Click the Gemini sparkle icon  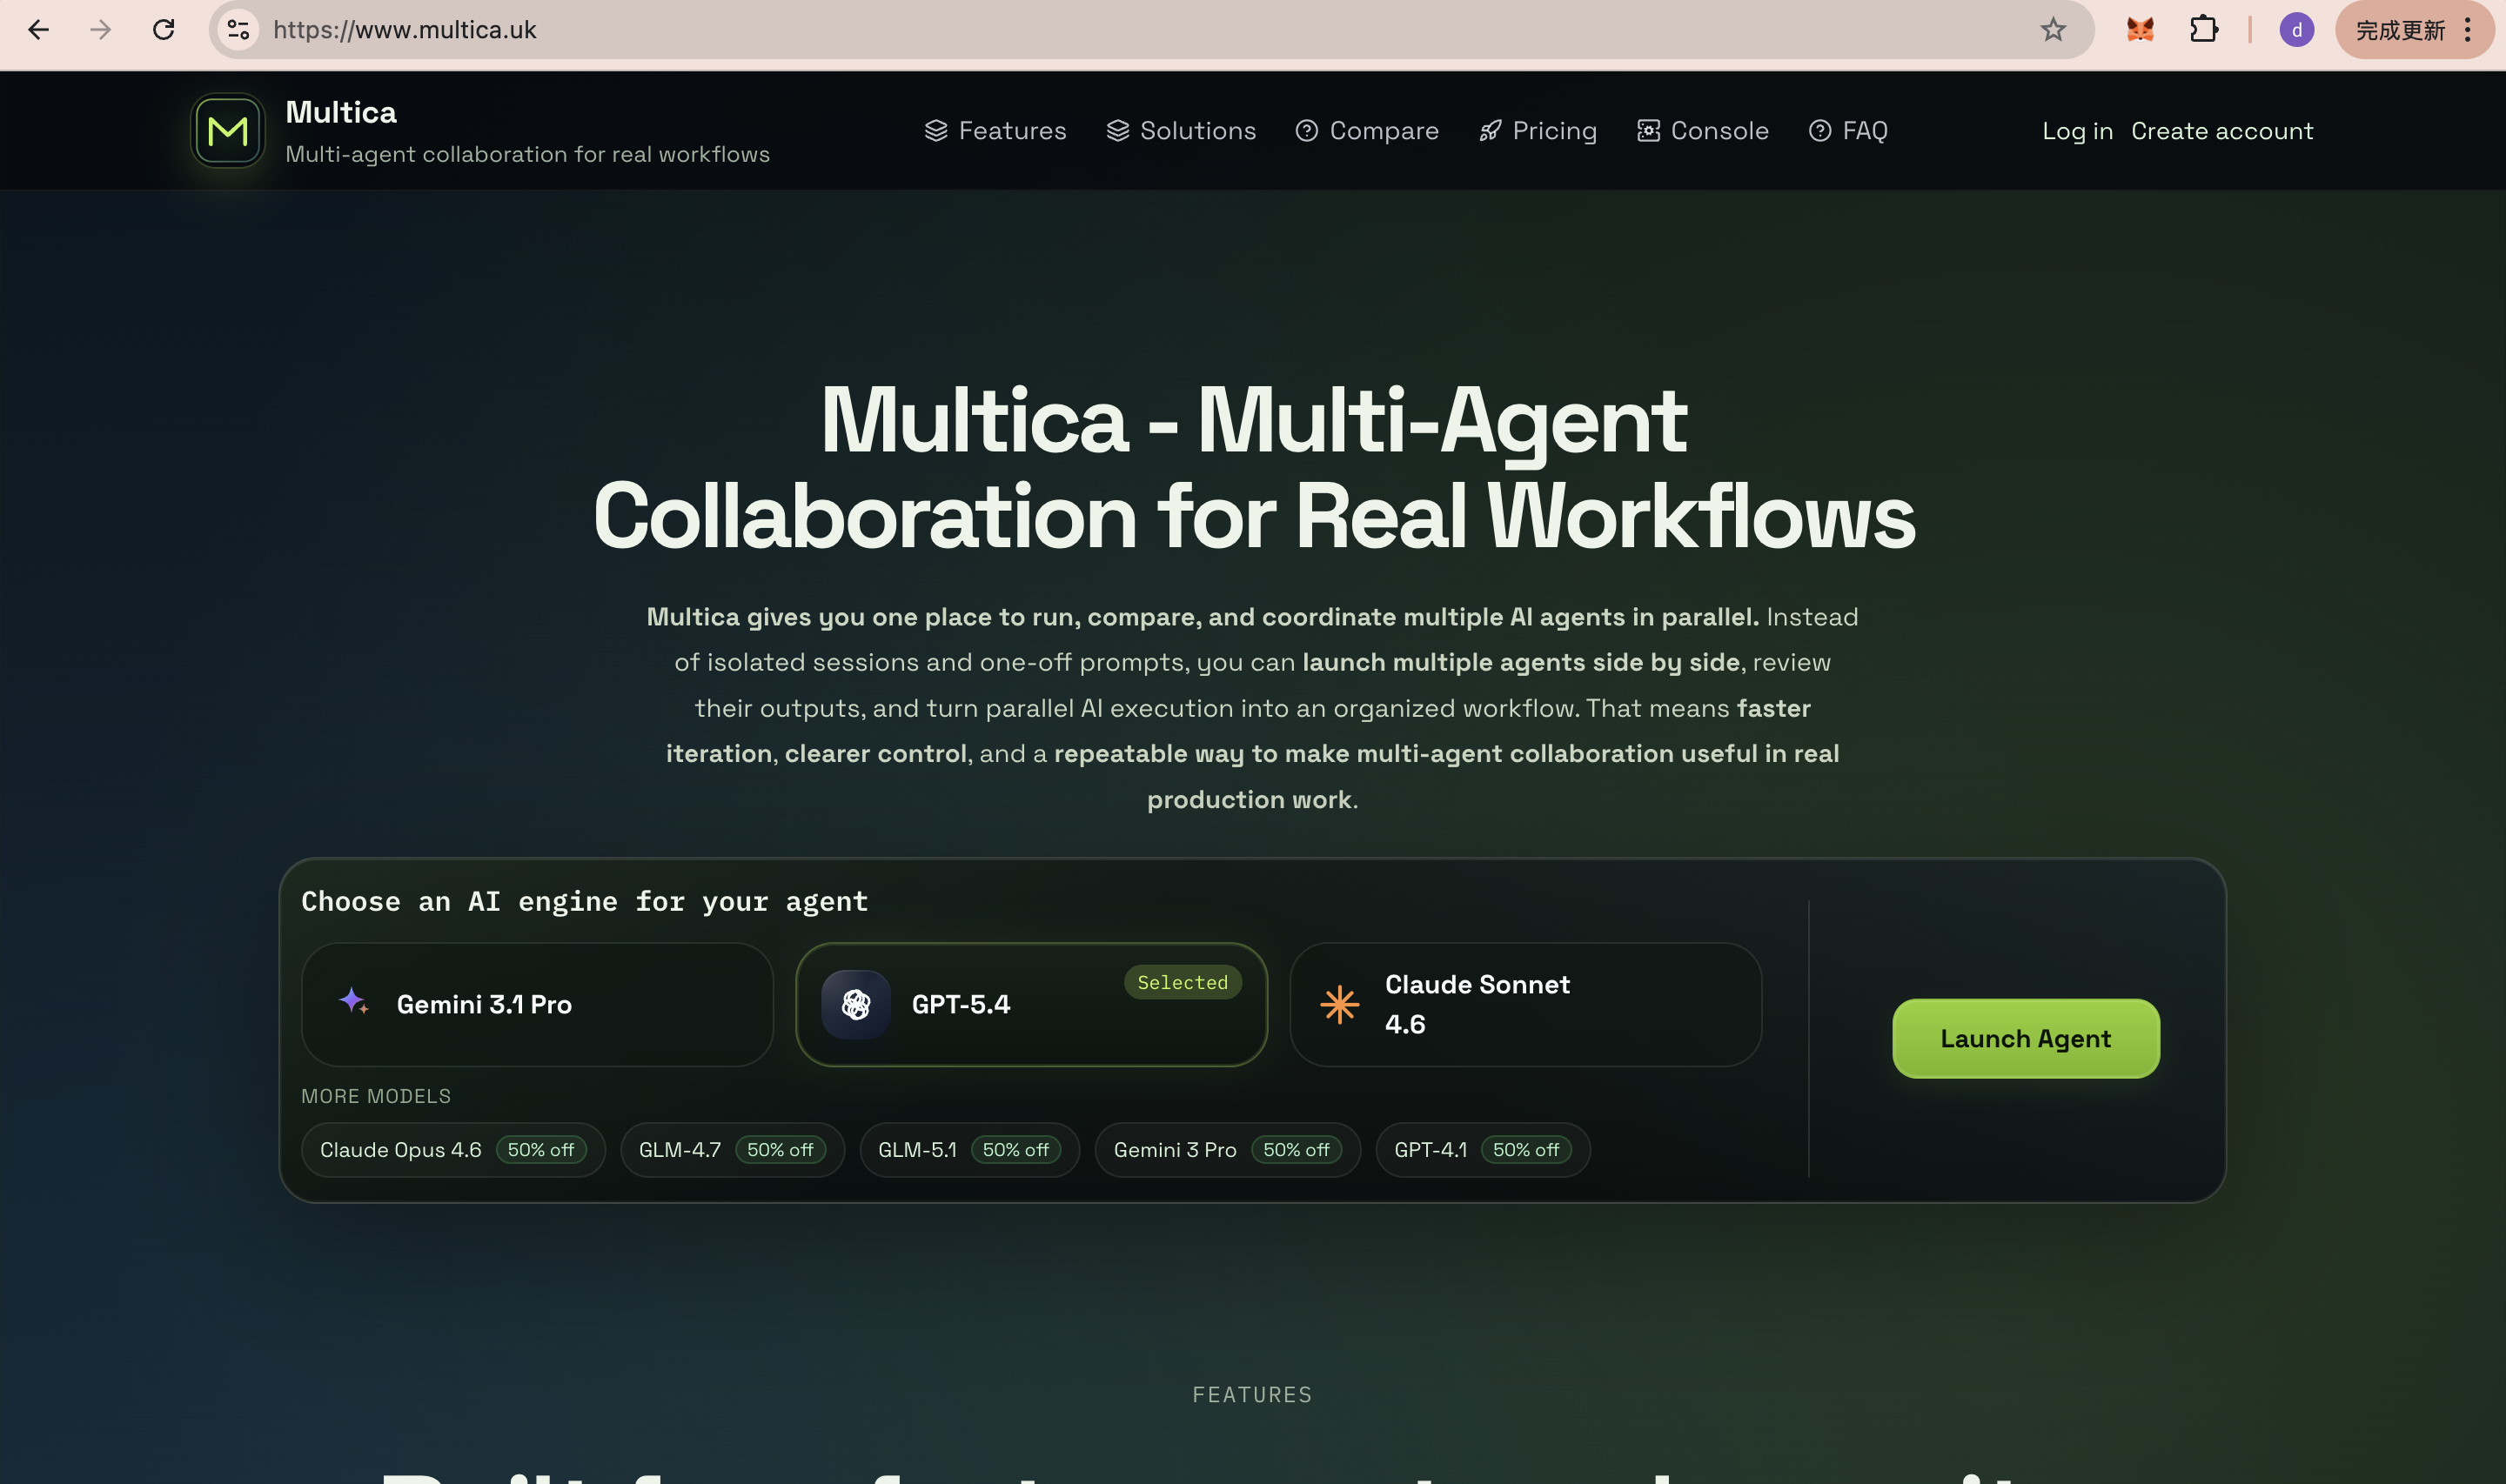click(354, 1004)
